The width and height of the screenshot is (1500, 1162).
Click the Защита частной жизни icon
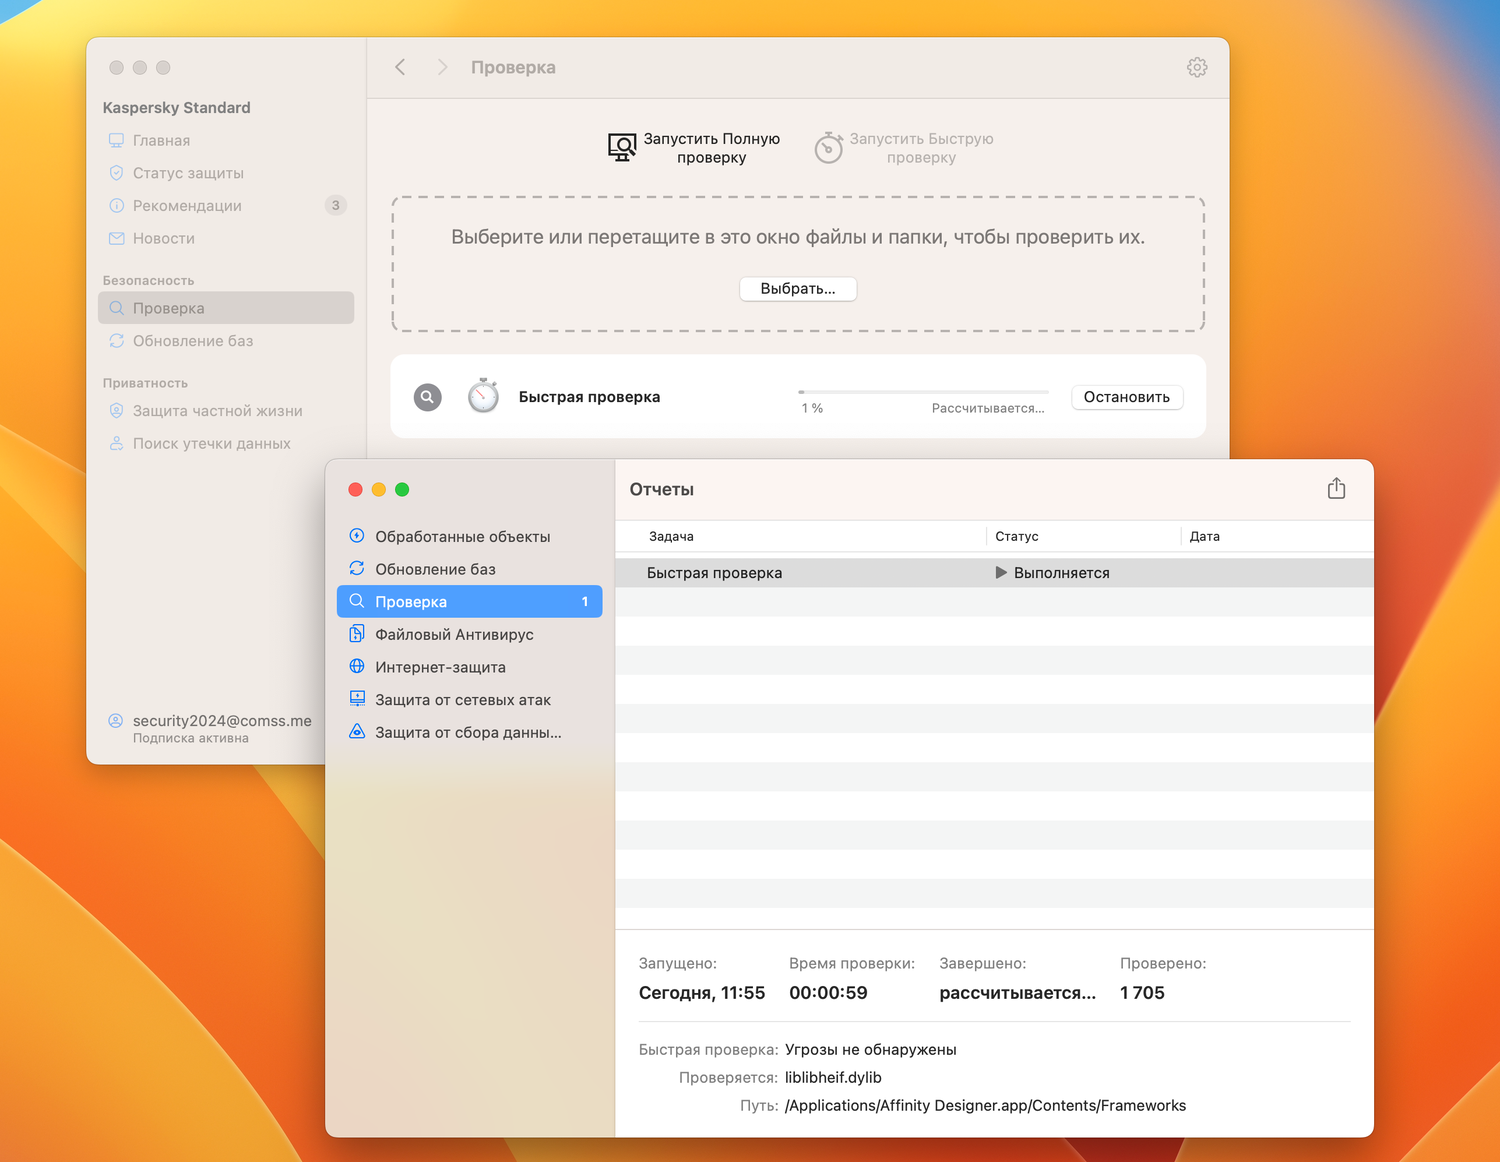click(x=116, y=411)
